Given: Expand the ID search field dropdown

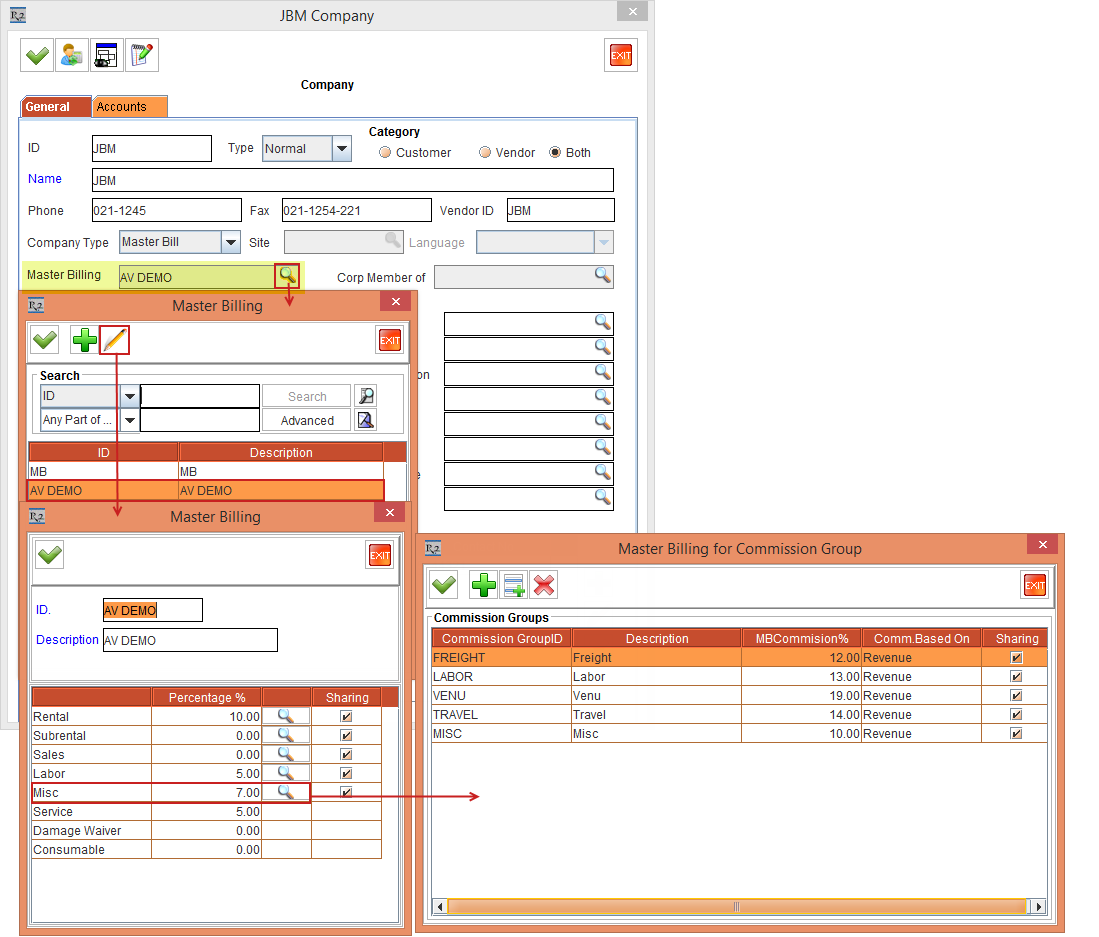Looking at the screenshot, I should 130,396.
